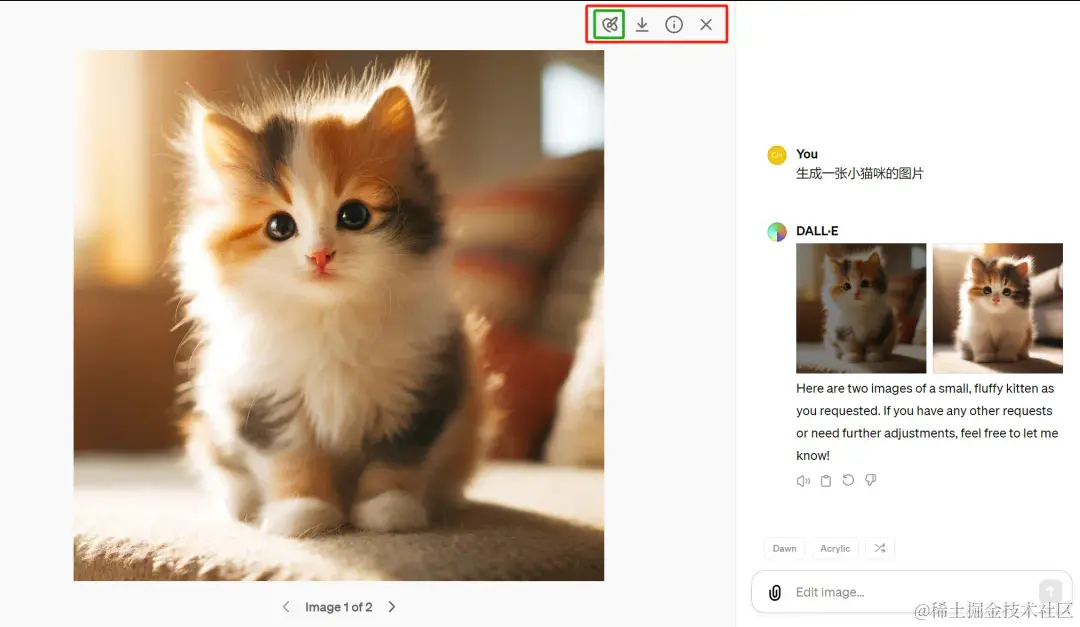Open second kitten thumbnail in chat
Screen dimensions: 1080x627
click(998, 308)
